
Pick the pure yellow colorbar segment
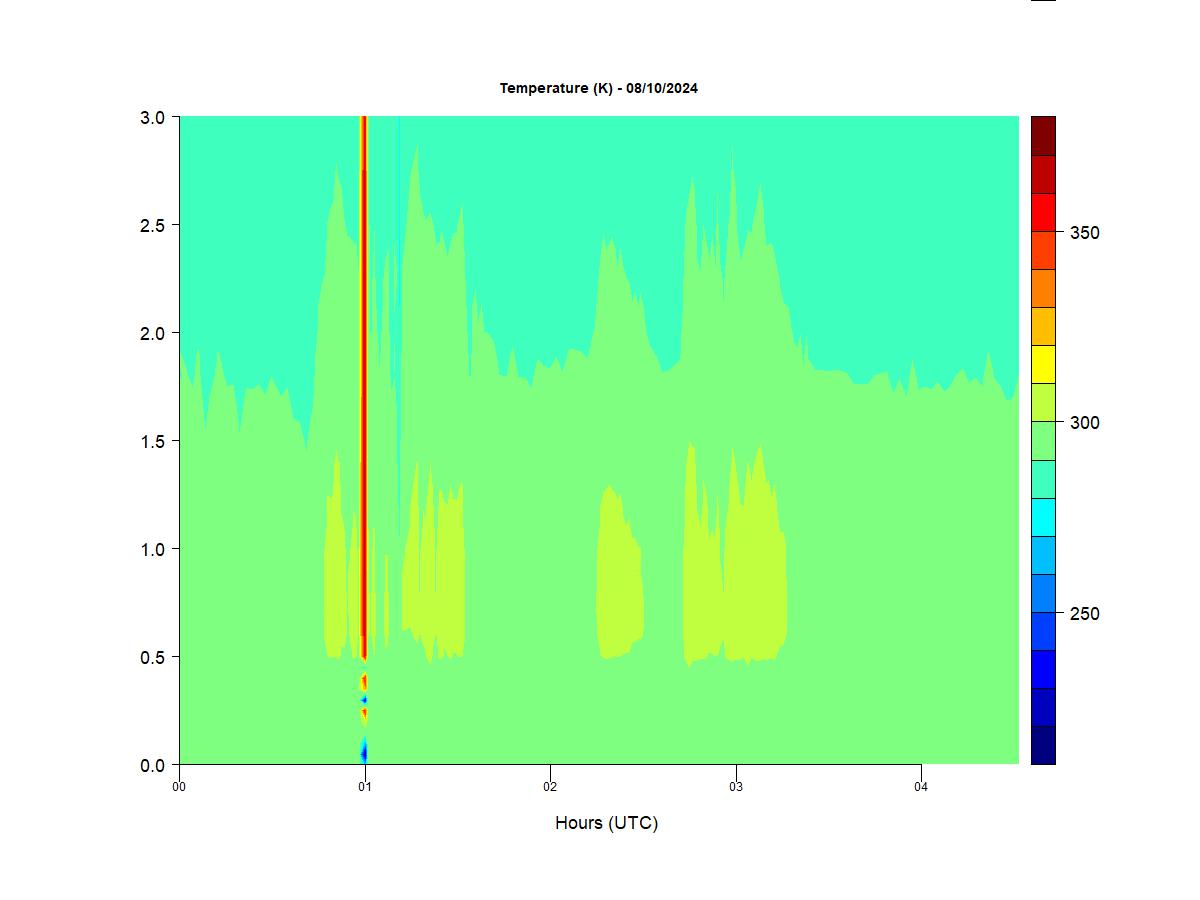click(1043, 365)
